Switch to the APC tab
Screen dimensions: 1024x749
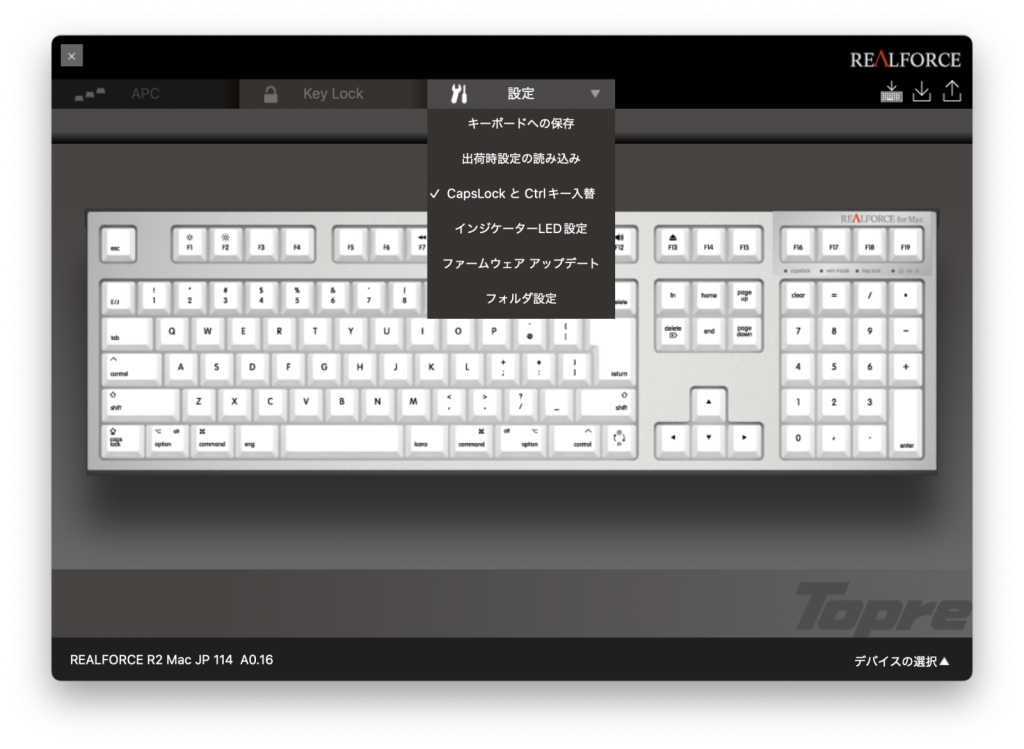(146, 92)
